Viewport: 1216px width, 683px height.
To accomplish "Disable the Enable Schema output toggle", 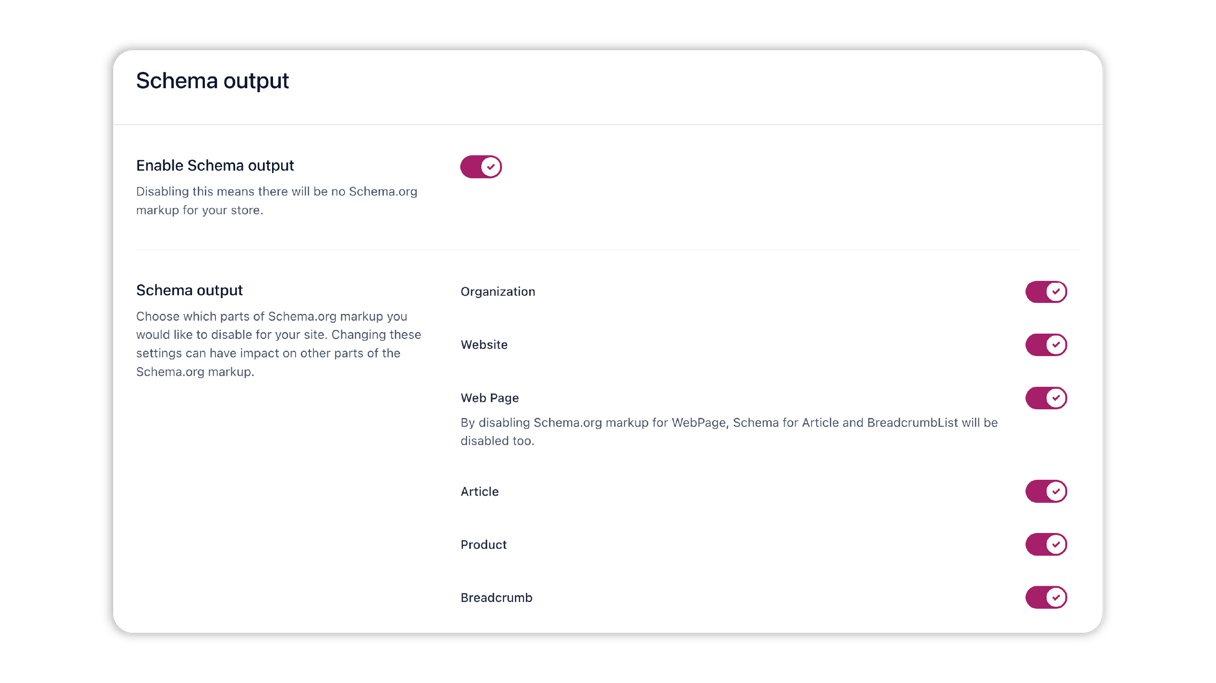I will pyautogui.click(x=481, y=167).
